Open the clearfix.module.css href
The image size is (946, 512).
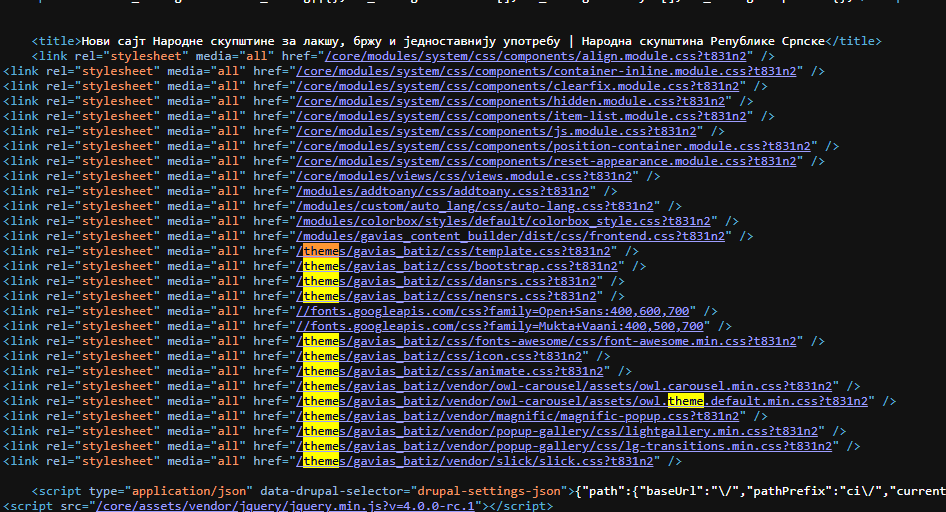tap(520, 86)
